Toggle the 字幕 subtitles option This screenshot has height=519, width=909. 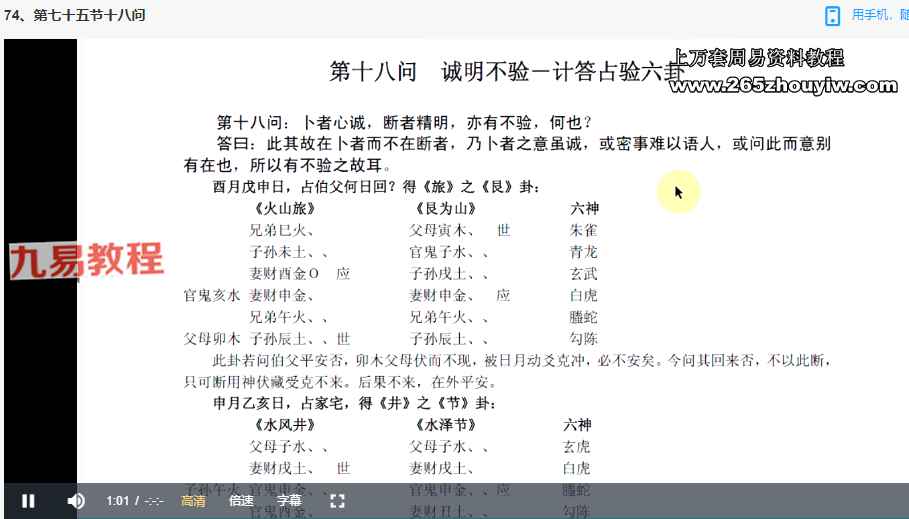pyautogui.click(x=289, y=501)
